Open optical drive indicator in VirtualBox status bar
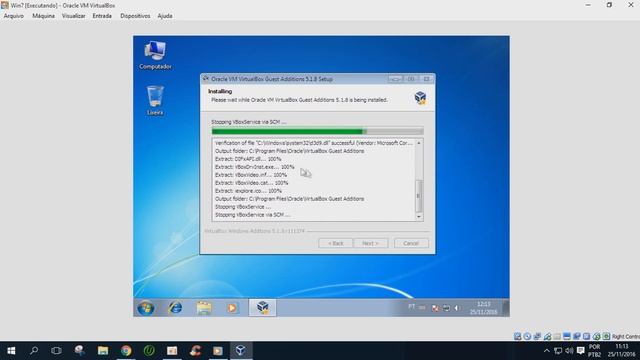640x360 pixels. tap(527, 336)
